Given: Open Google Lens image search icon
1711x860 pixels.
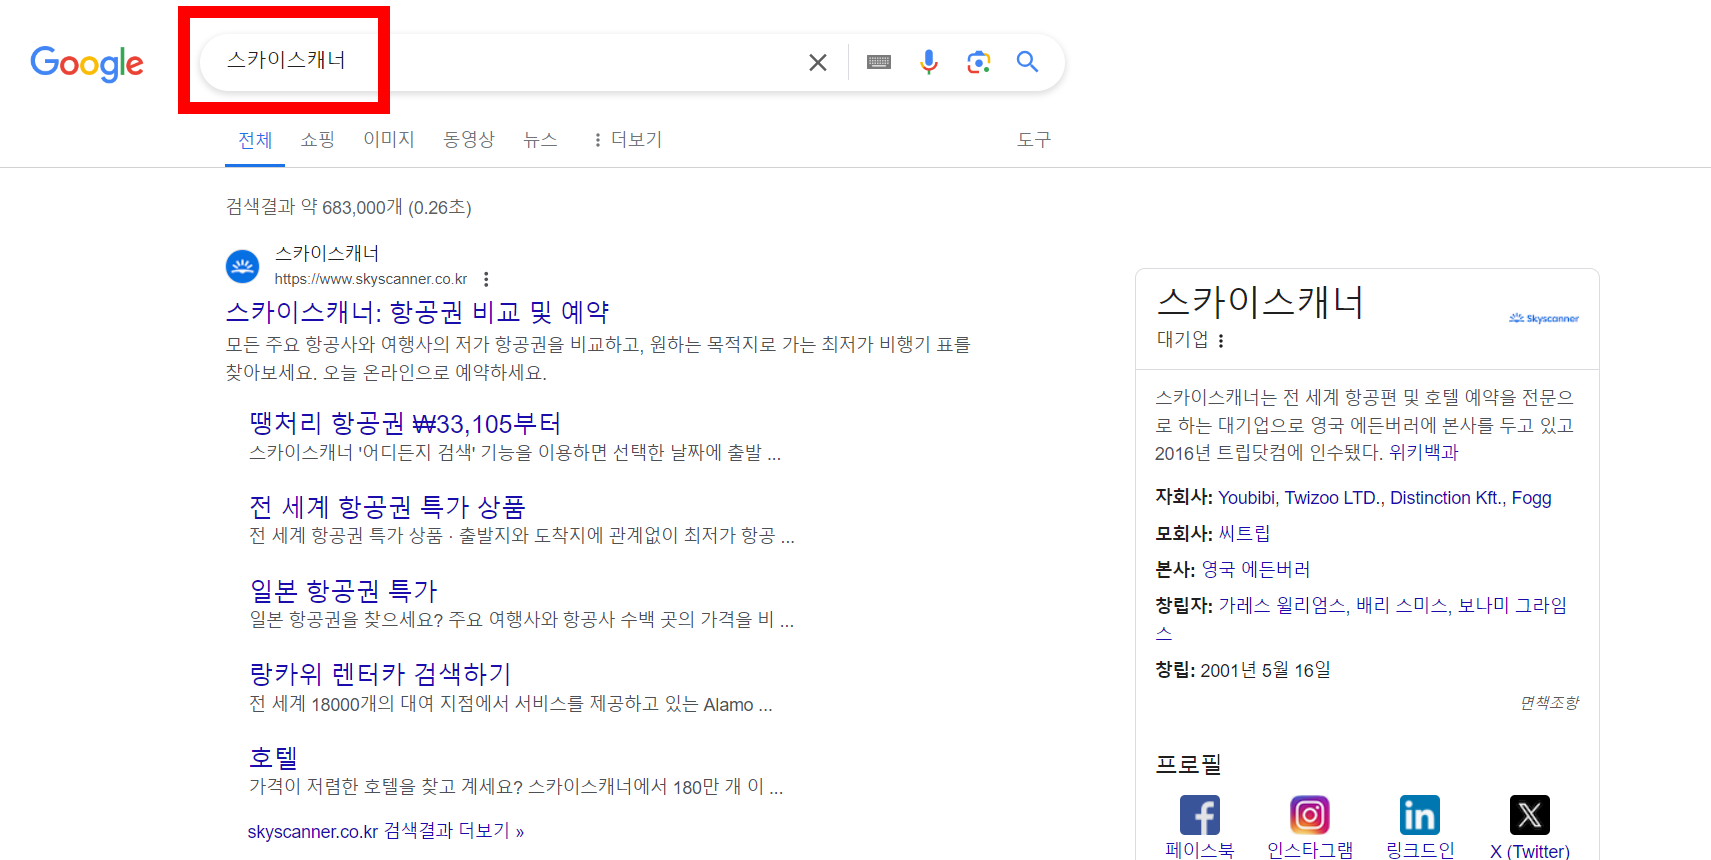Looking at the screenshot, I should pos(978,62).
